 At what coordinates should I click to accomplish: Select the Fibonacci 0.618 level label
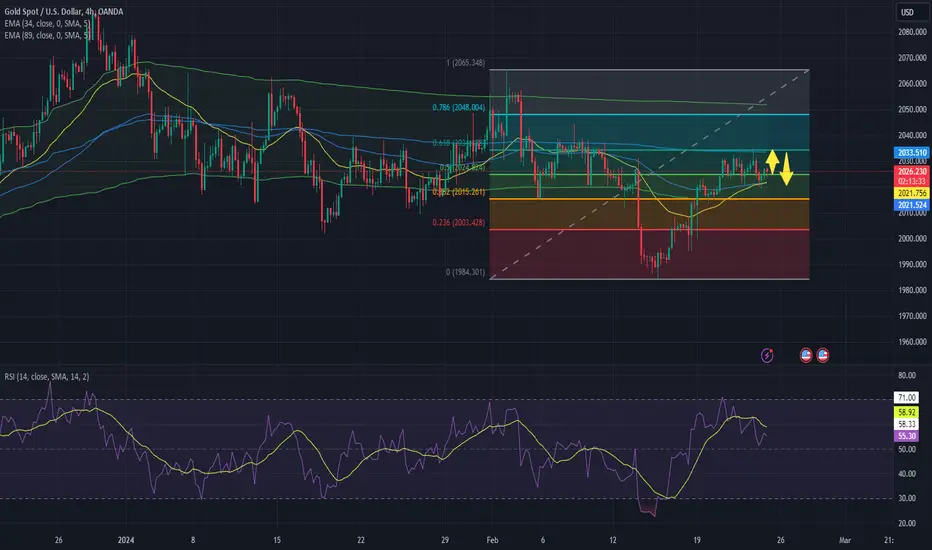click(458, 143)
